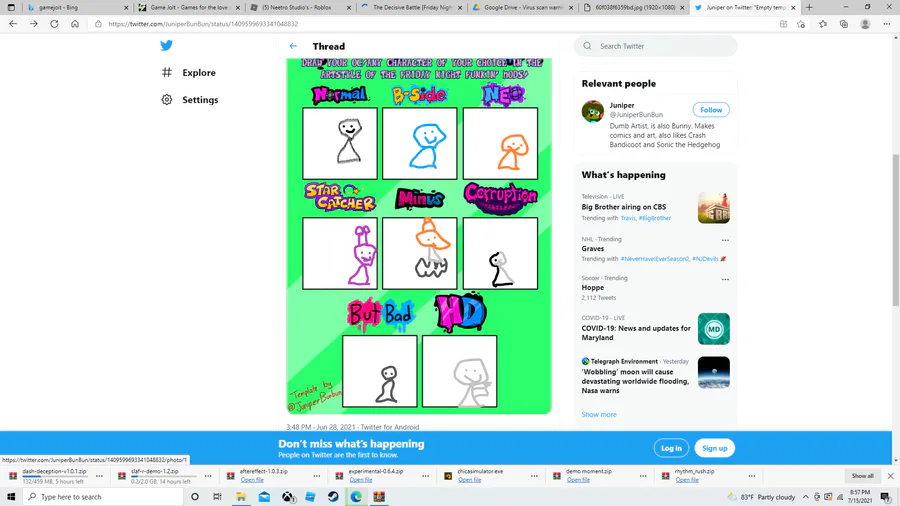The image size is (900, 506).
Task: Click Show more under What's happening
Action: pos(599,414)
